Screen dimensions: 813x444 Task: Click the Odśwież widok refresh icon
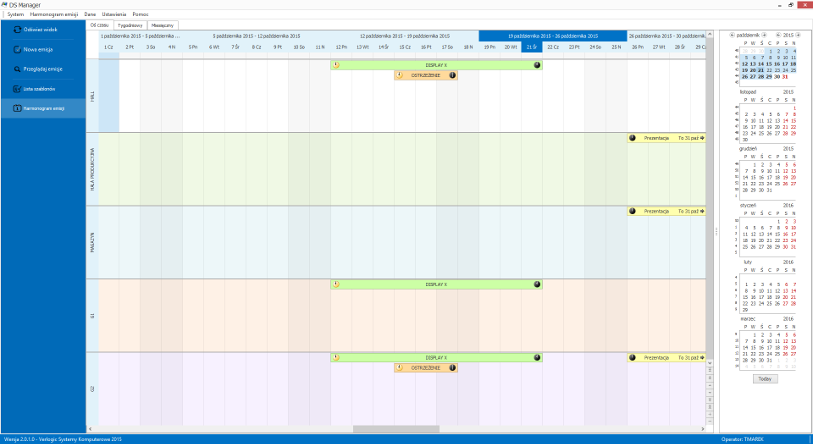tap(17, 30)
